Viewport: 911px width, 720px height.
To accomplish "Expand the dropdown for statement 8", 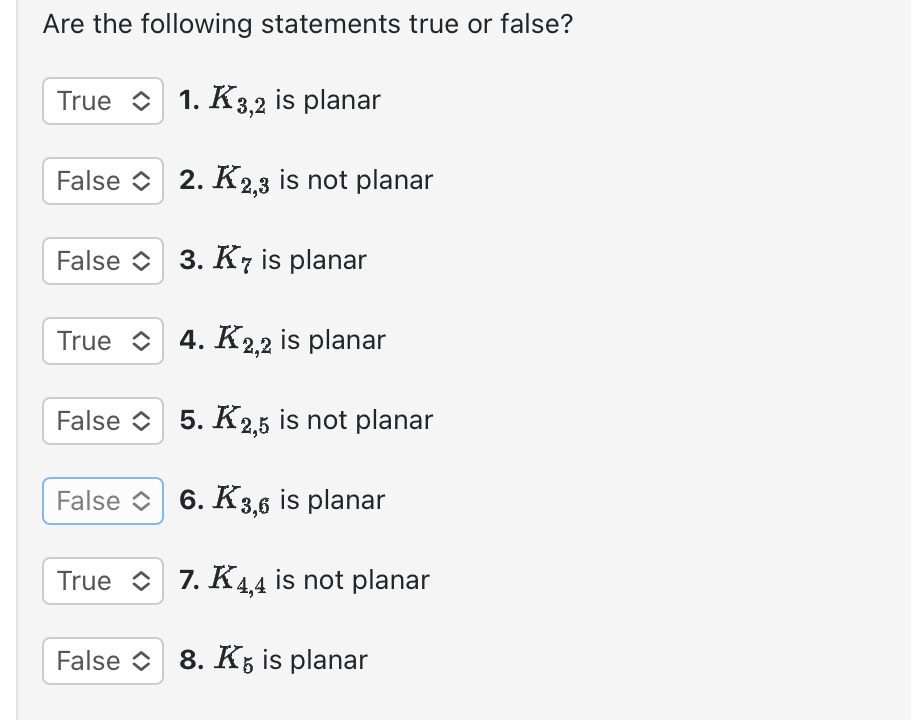I will [x=102, y=661].
